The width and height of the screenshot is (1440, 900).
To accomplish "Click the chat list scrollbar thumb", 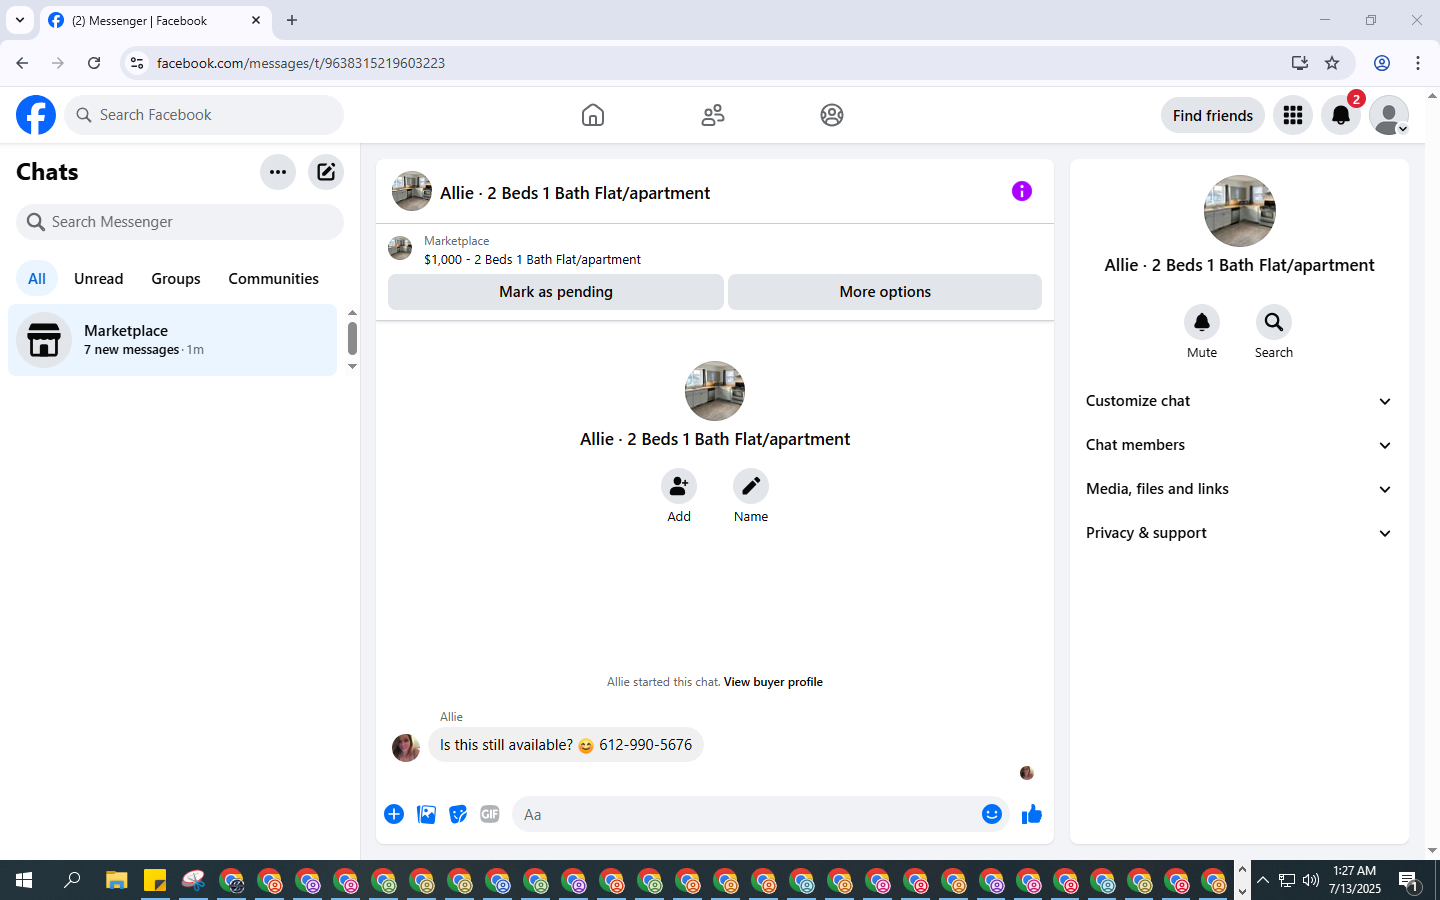I will pyautogui.click(x=352, y=338).
